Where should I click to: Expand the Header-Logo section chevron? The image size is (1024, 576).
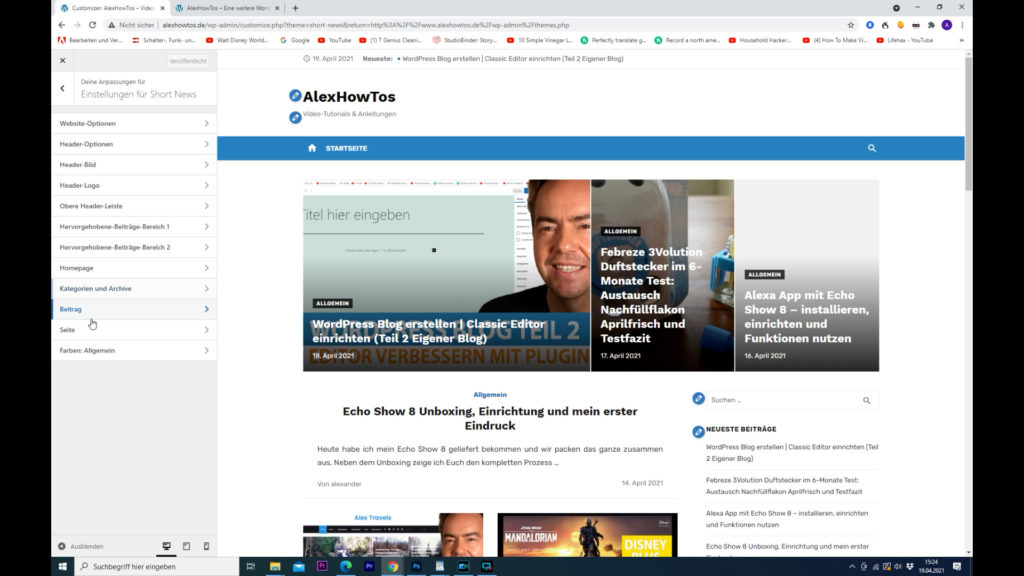click(x=206, y=185)
